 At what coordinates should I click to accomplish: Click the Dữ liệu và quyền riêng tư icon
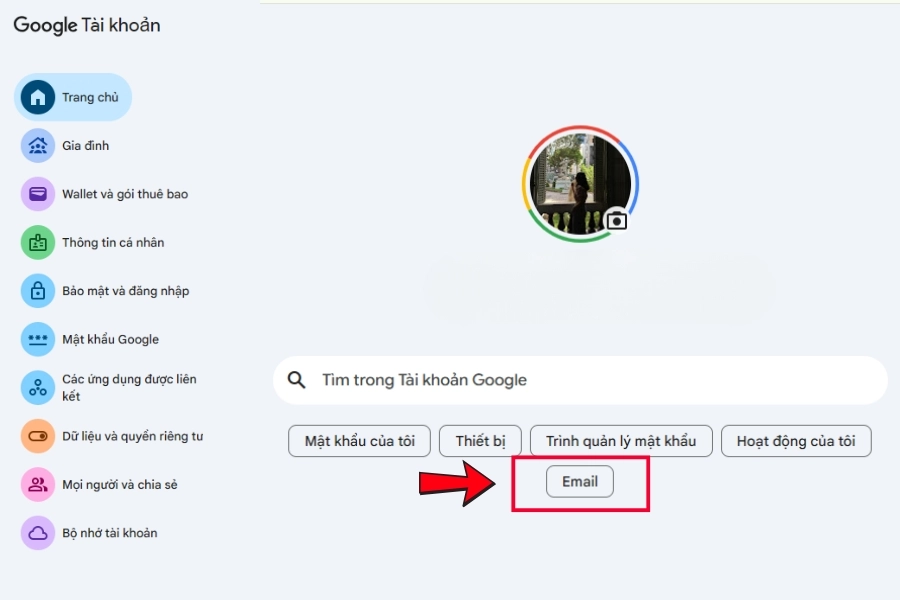[x=38, y=436]
